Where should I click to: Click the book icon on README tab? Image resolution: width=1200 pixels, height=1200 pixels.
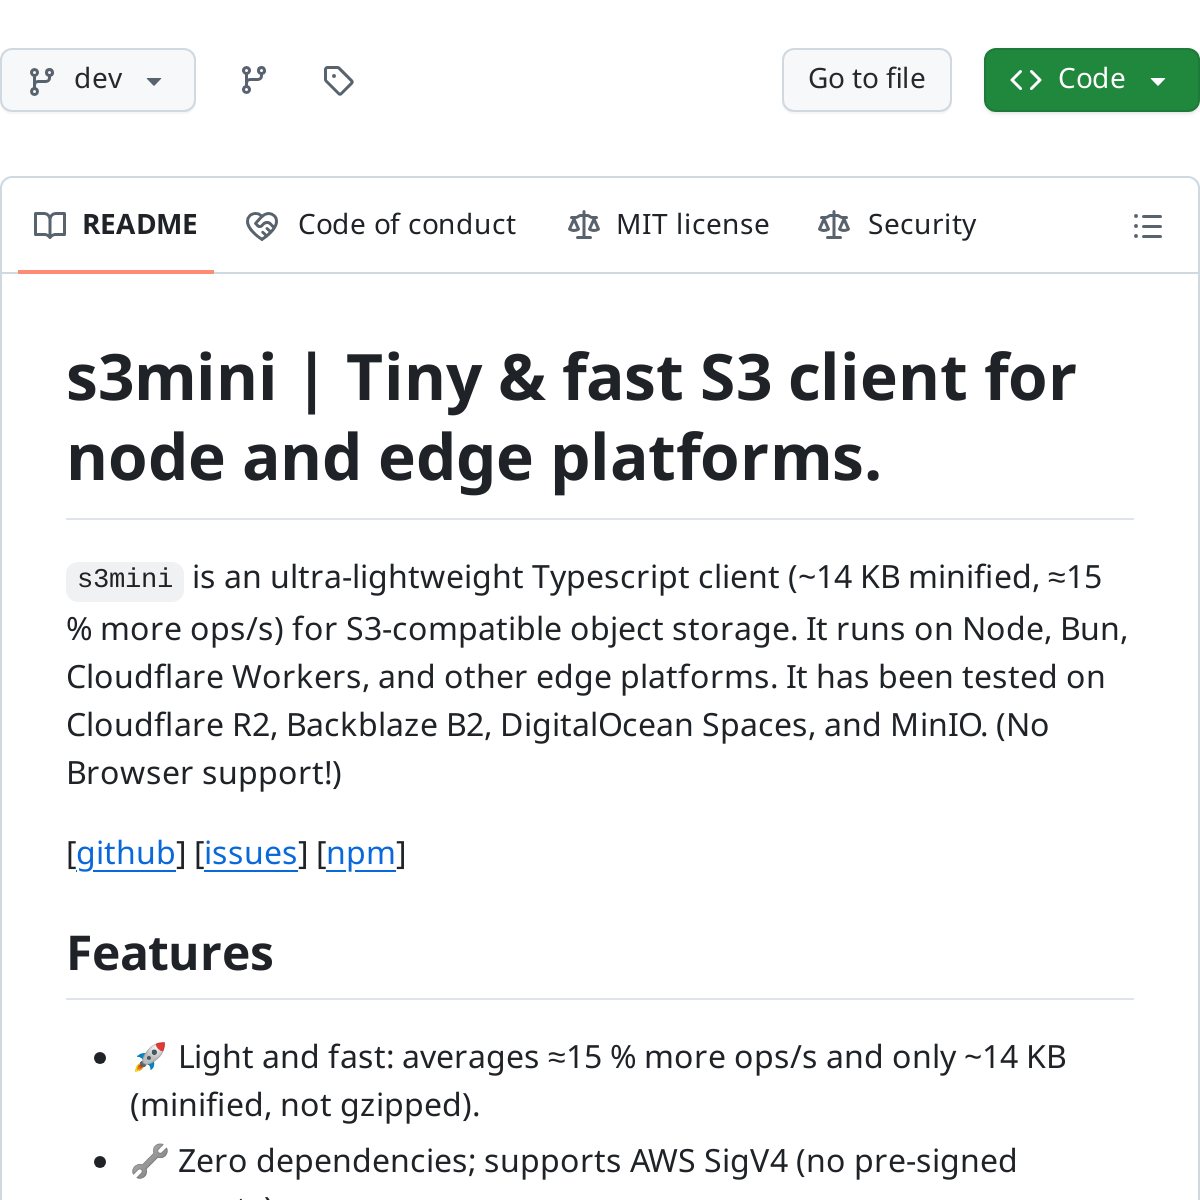point(50,225)
